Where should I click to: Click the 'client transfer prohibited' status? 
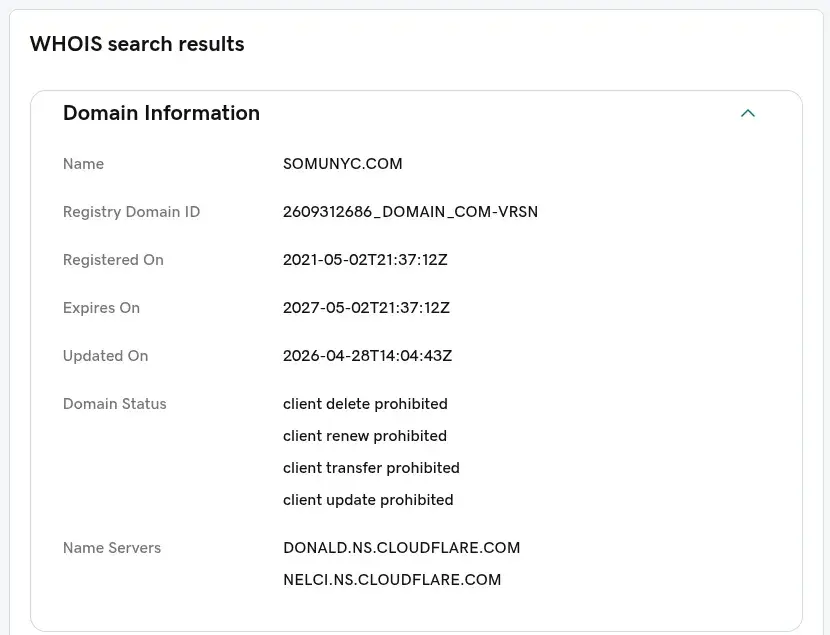[371, 468]
